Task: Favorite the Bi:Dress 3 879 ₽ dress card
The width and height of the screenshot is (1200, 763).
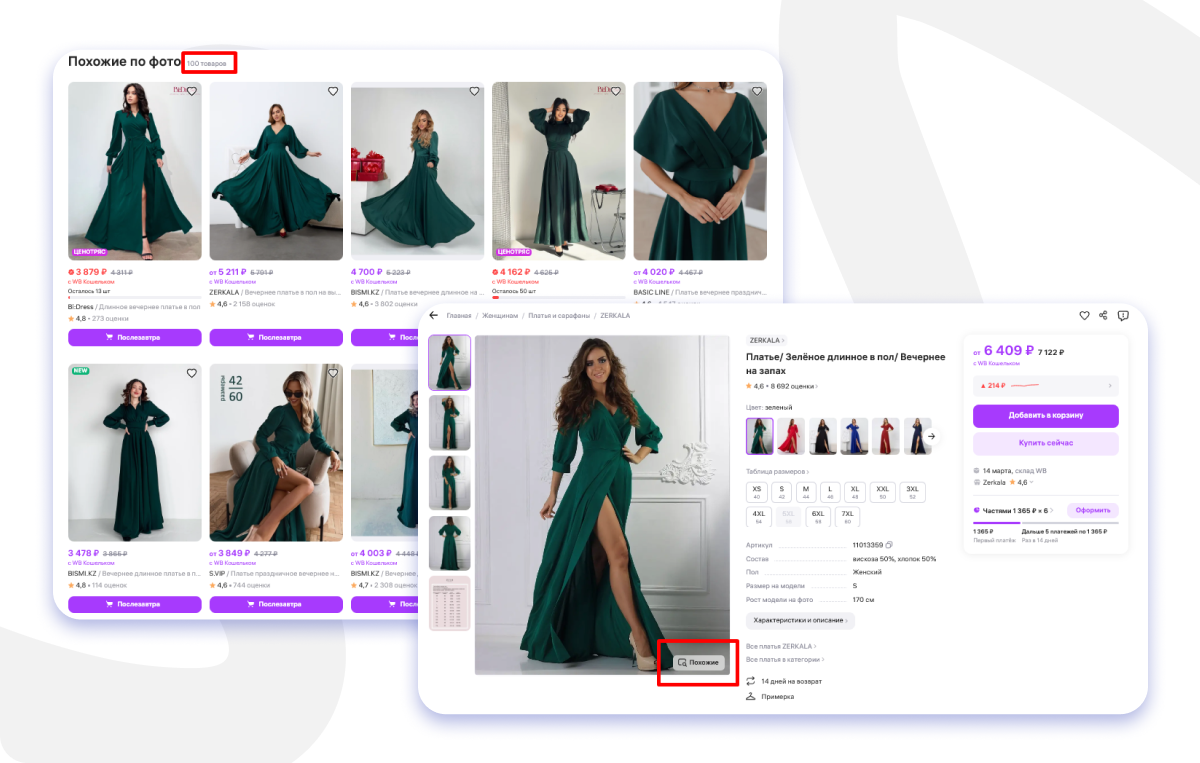Action: pyautogui.click(x=191, y=91)
